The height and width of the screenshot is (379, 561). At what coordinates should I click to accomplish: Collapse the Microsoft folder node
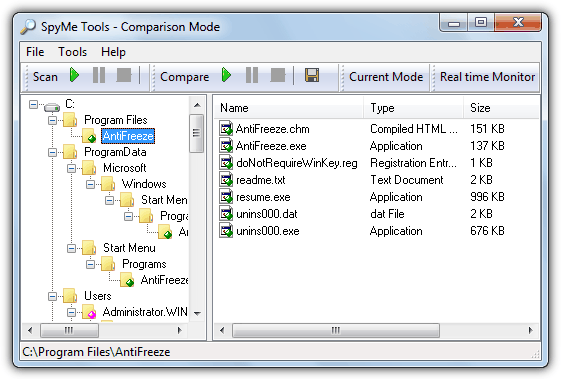(72, 169)
